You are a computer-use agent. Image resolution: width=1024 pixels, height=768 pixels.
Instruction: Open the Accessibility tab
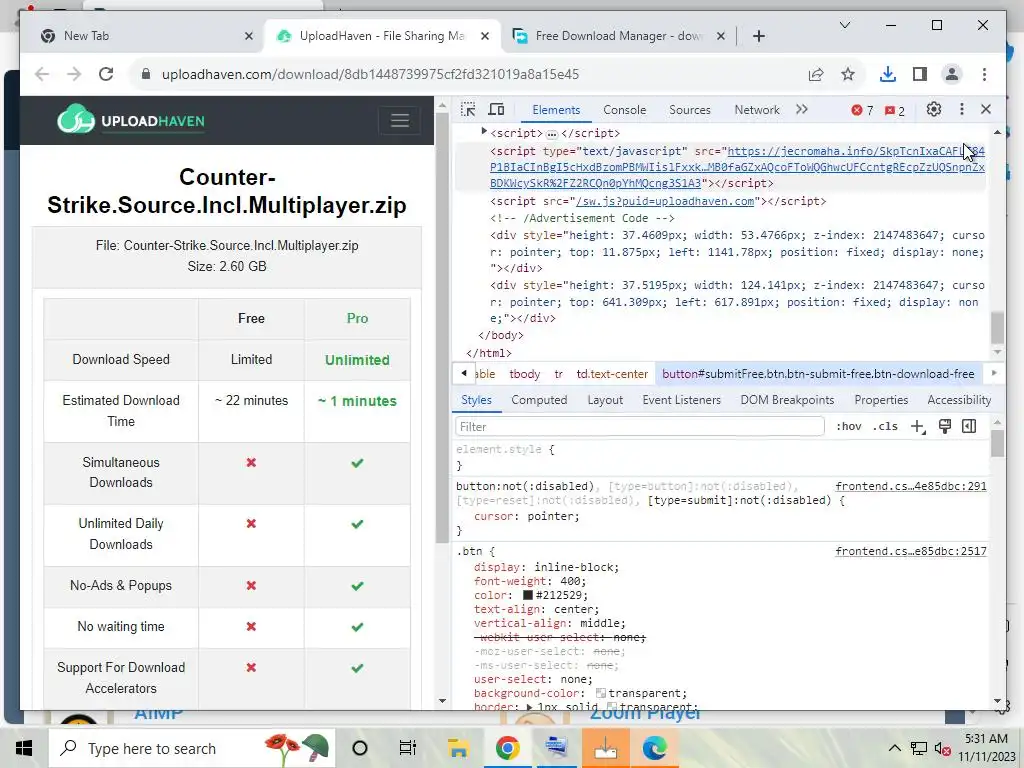959,400
